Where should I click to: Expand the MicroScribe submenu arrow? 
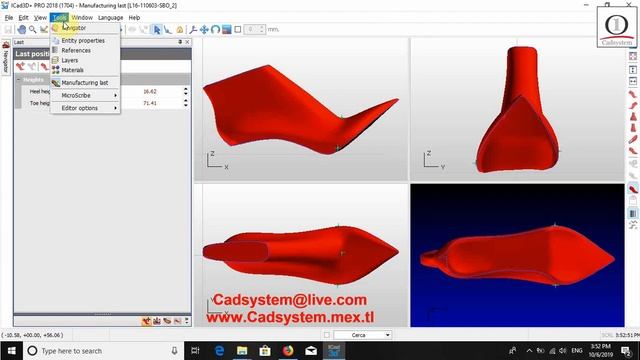(x=116, y=96)
